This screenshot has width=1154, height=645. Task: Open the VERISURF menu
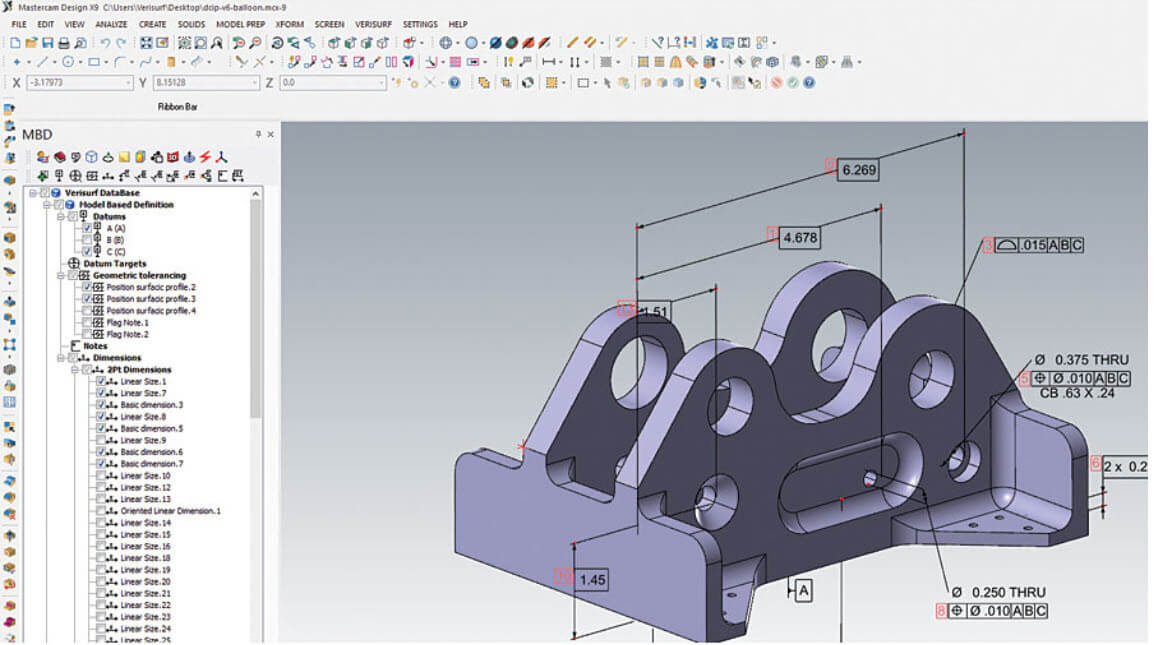373,24
